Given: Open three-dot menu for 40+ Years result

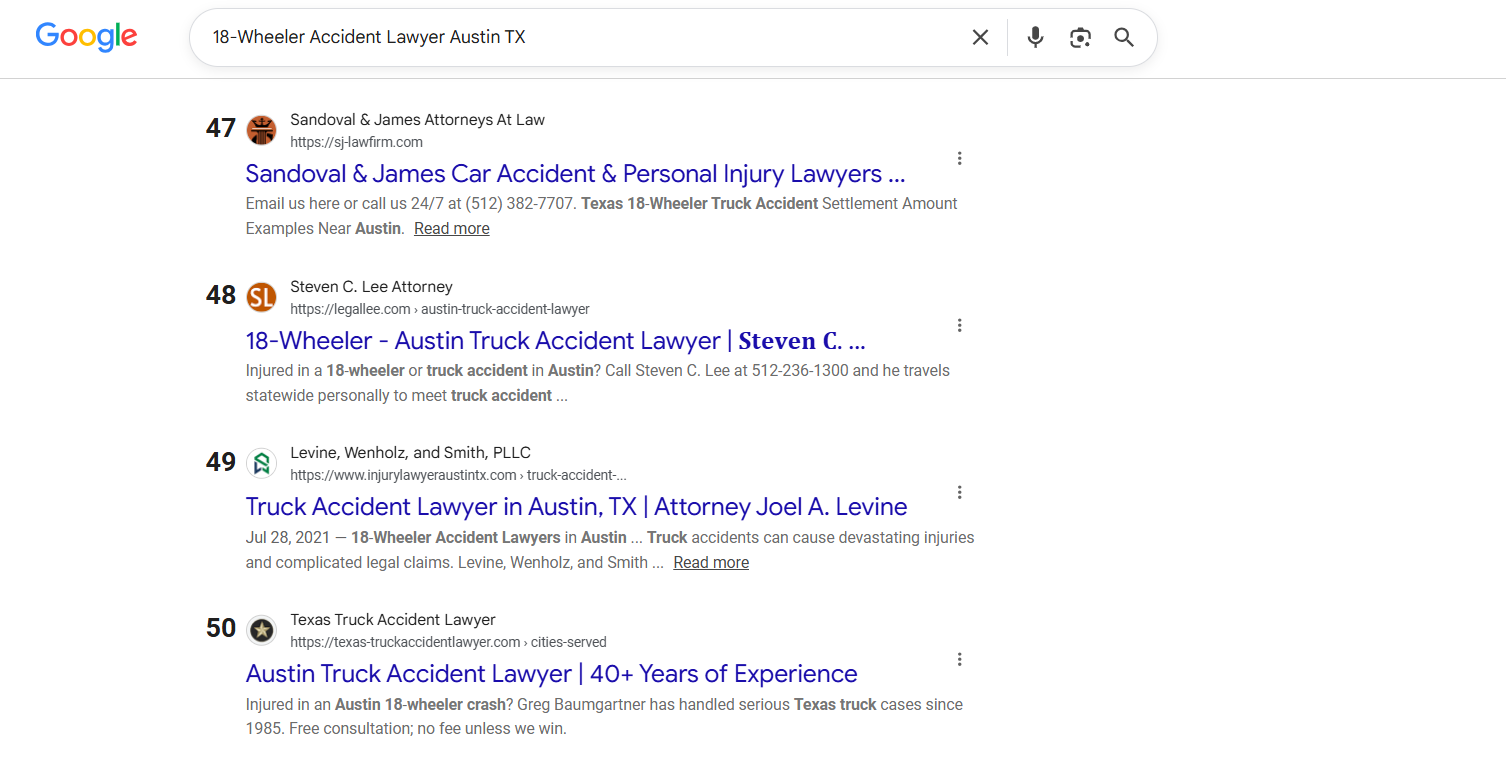Looking at the screenshot, I should 959,659.
